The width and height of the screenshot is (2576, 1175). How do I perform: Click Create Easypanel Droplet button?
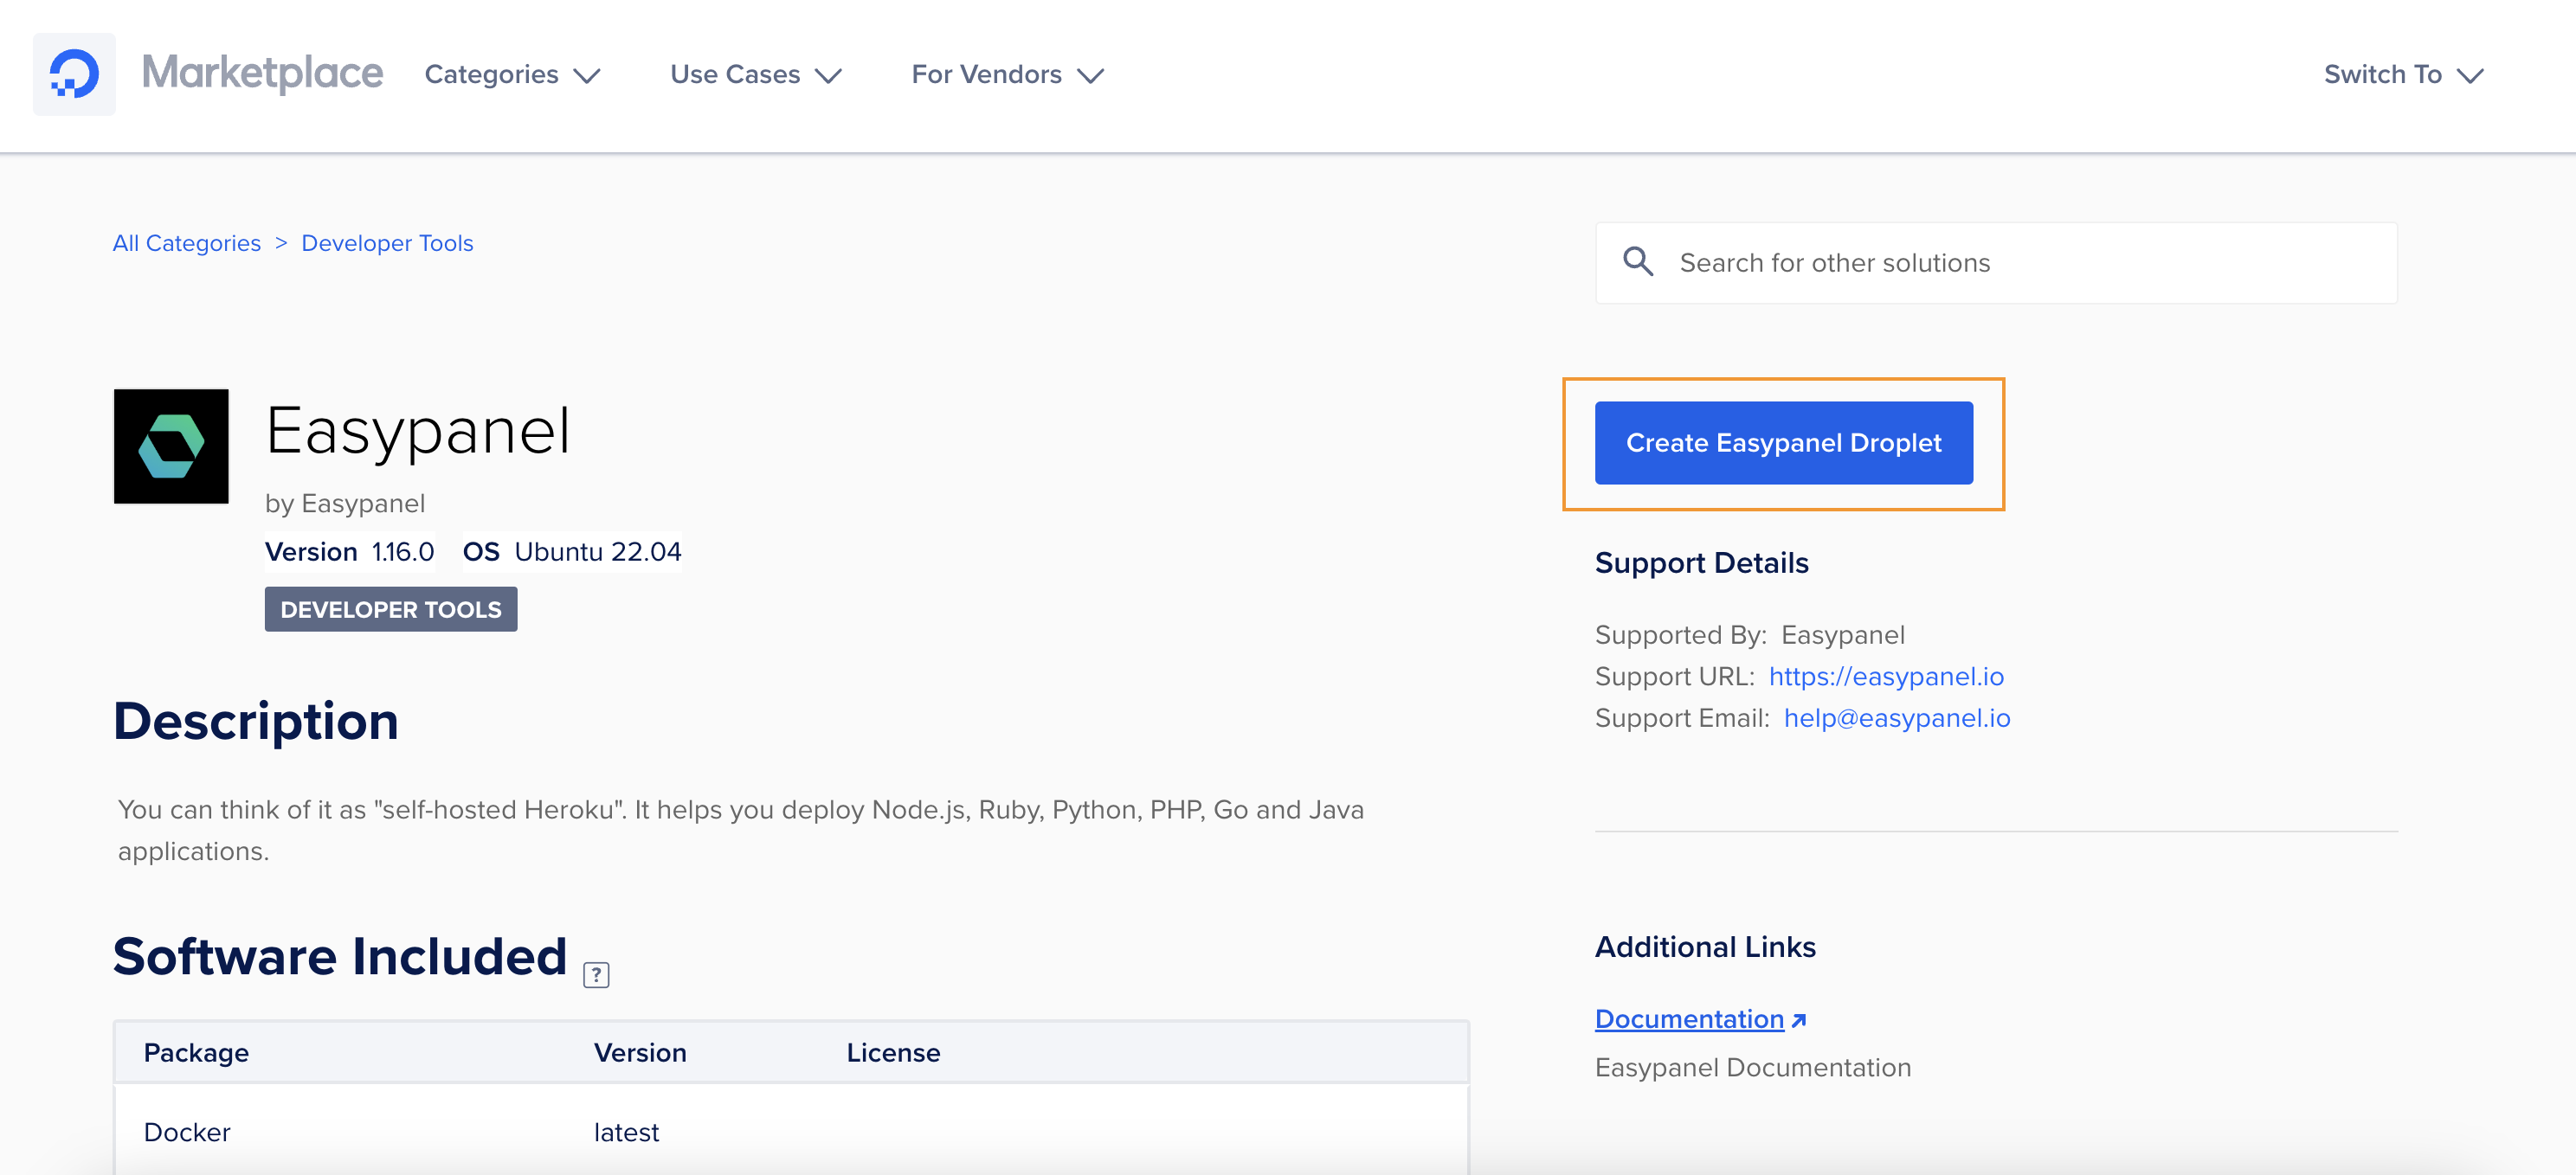pos(1783,443)
